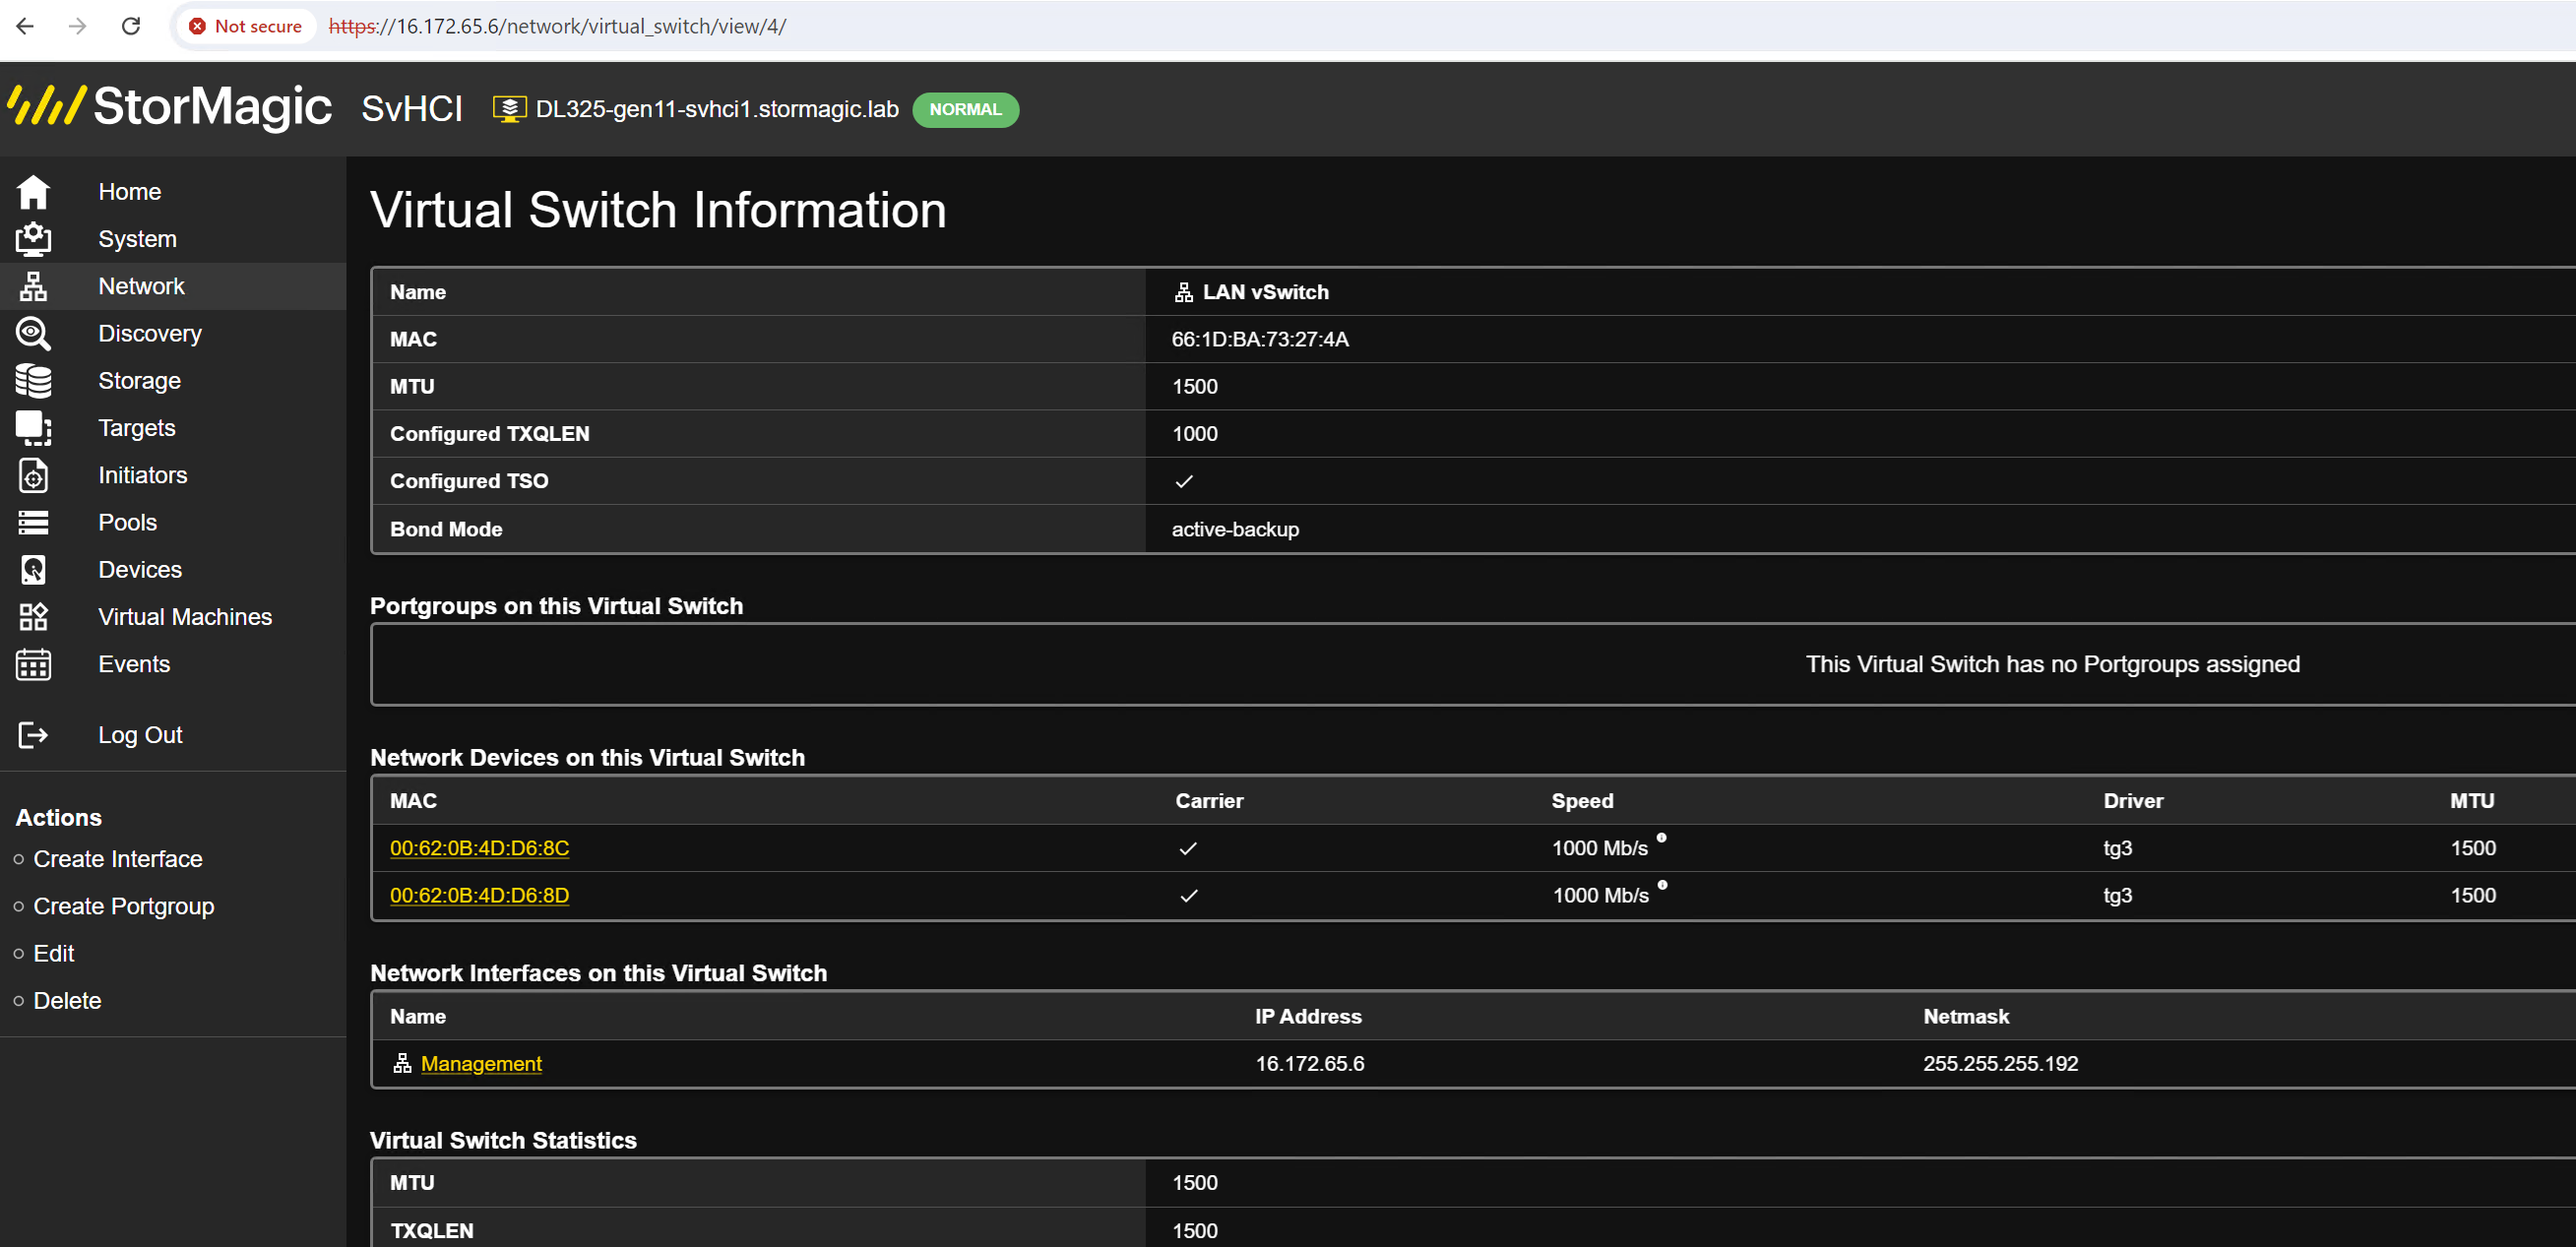This screenshot has height=1247, width=2576.
Task: Open the Devices menu item
Action: pos(140,569)
